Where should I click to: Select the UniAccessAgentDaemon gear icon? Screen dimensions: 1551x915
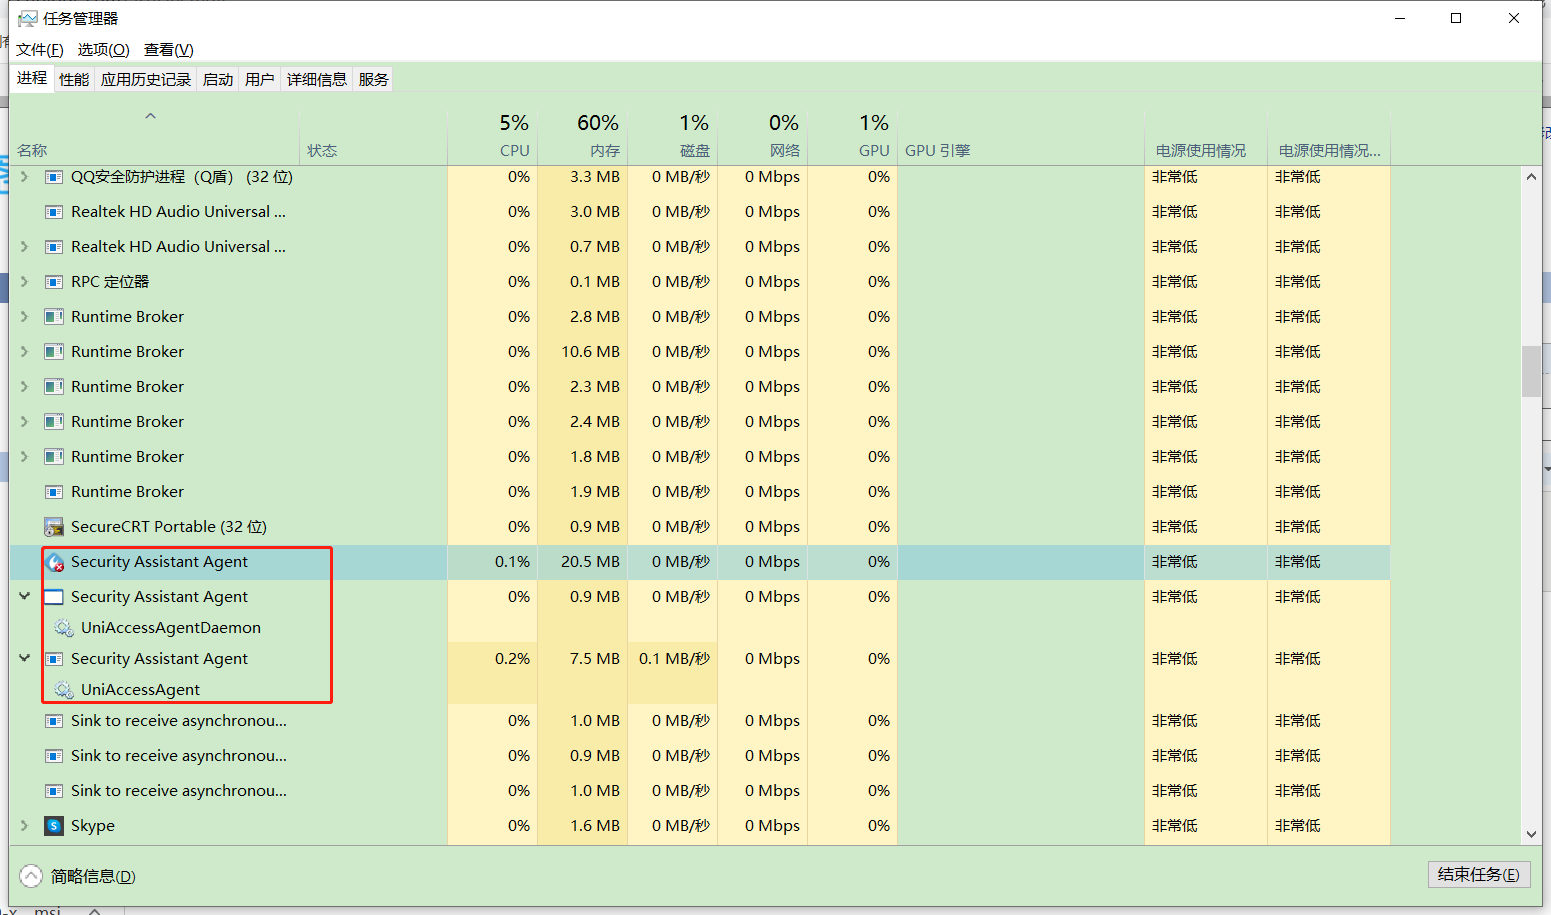point(64,628)
